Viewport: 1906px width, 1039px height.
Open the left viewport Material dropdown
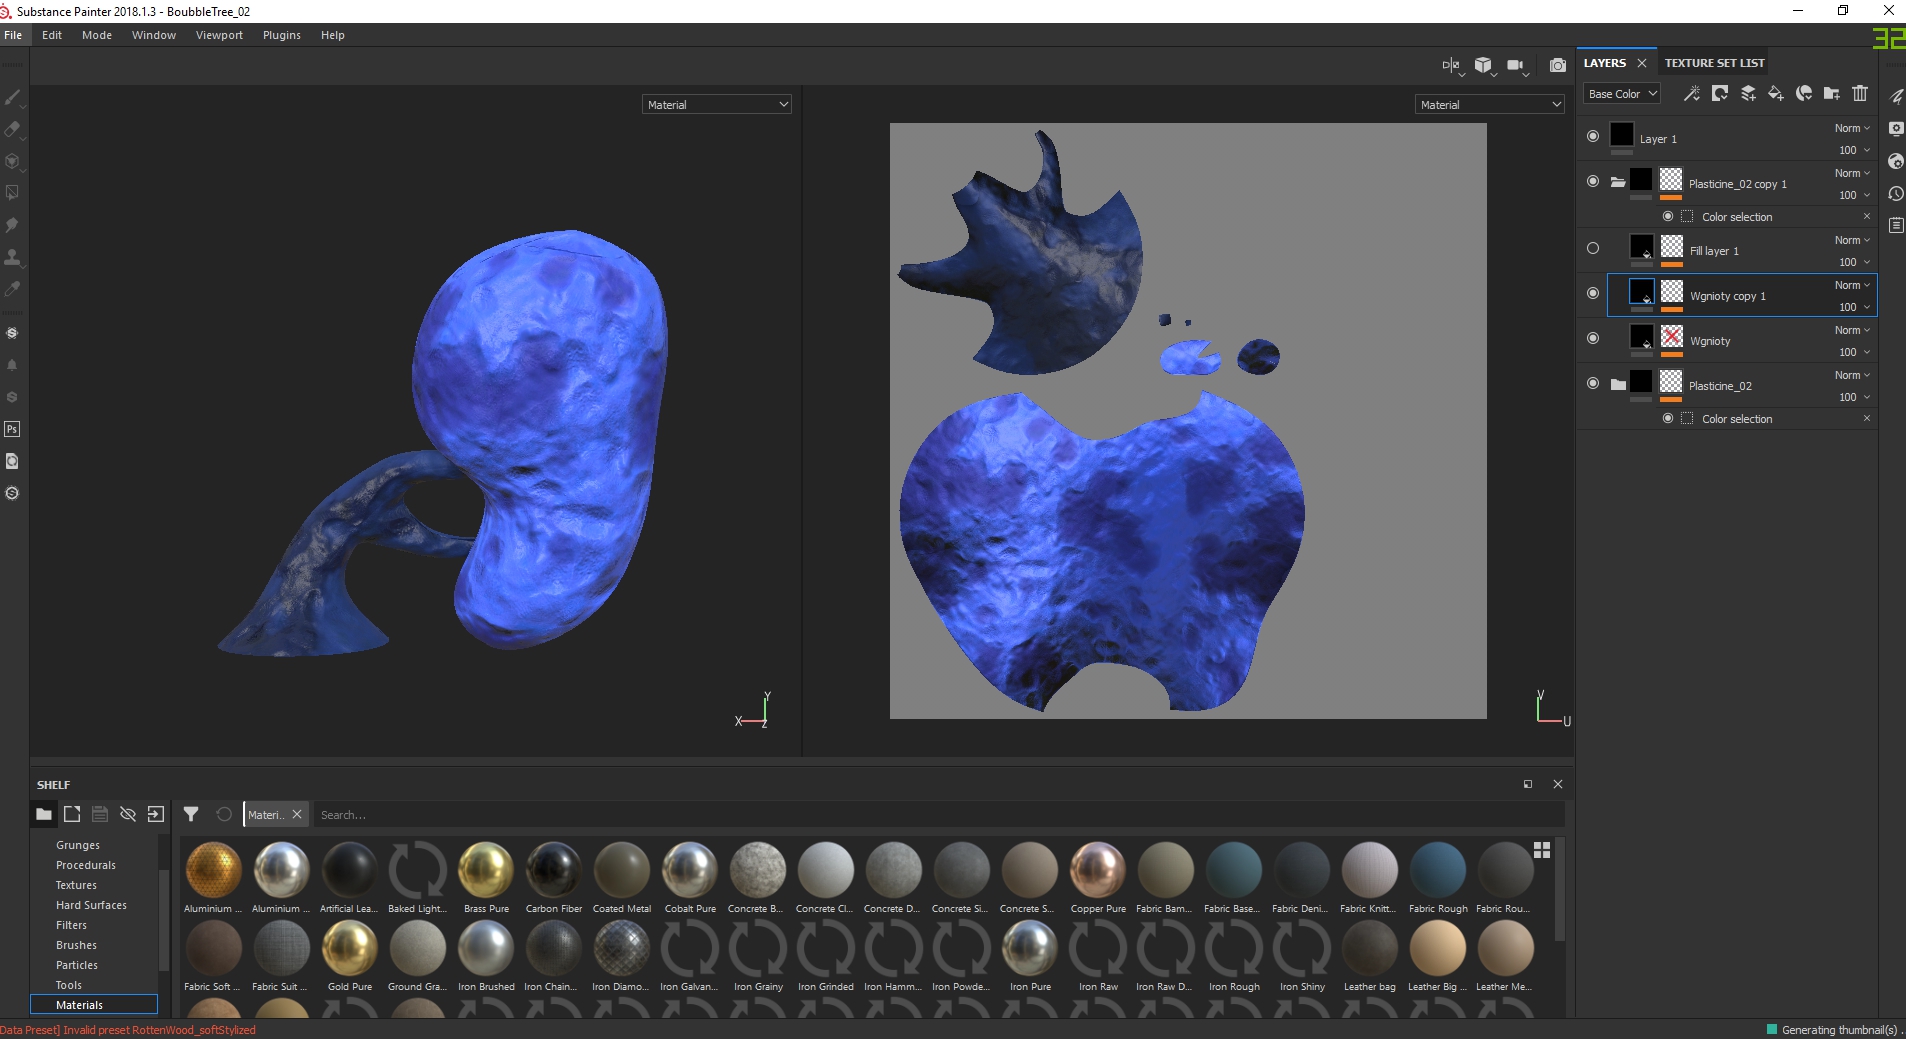[x=716, y=105]
